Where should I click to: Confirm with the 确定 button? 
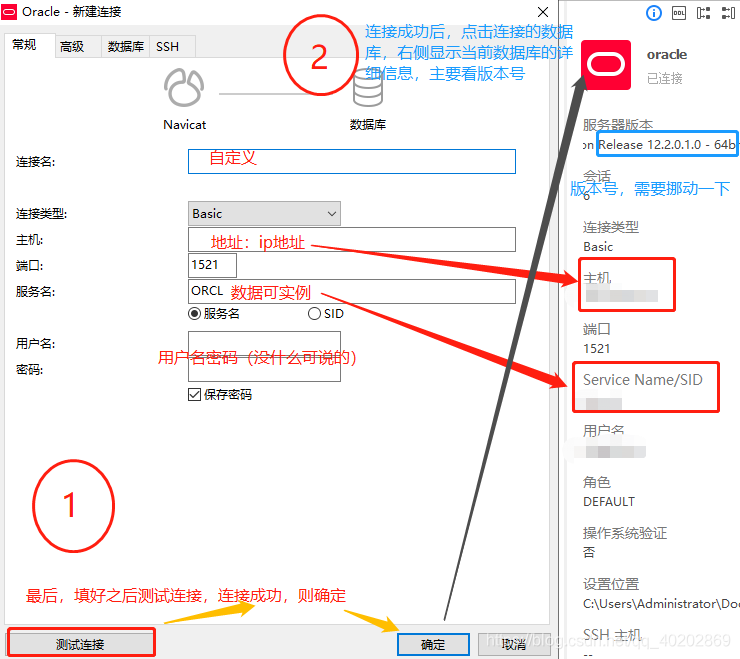433,644
